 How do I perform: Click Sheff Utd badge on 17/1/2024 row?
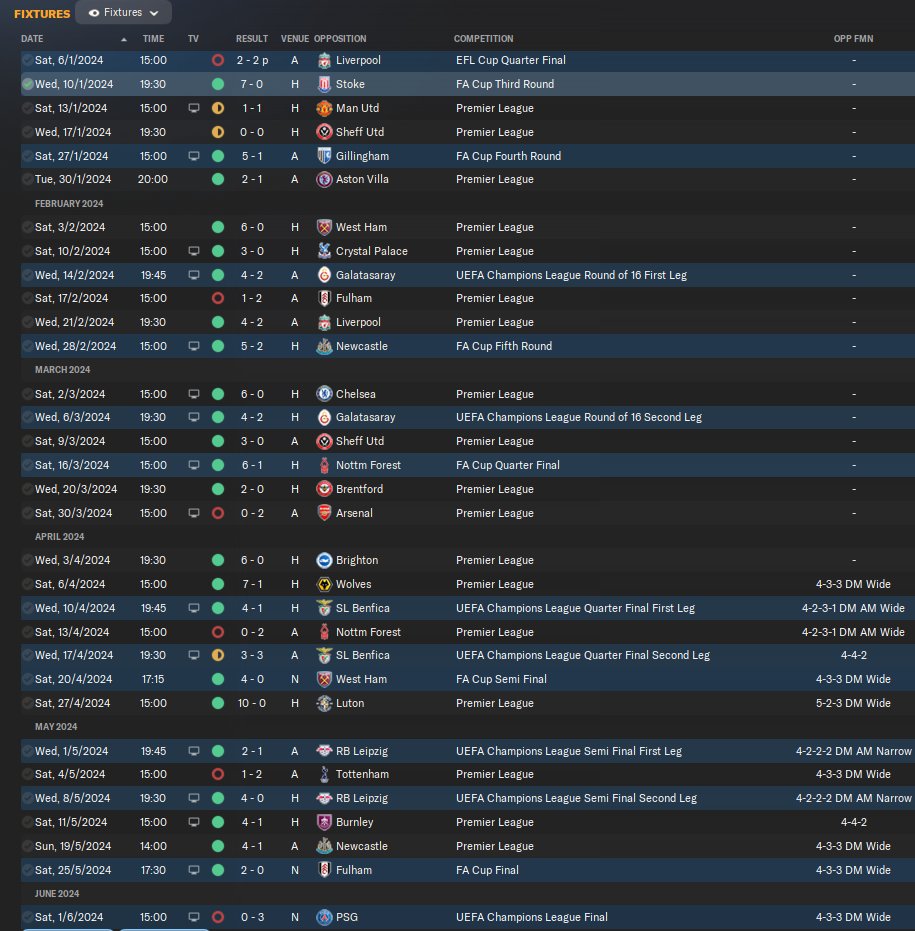pos(324,132)
